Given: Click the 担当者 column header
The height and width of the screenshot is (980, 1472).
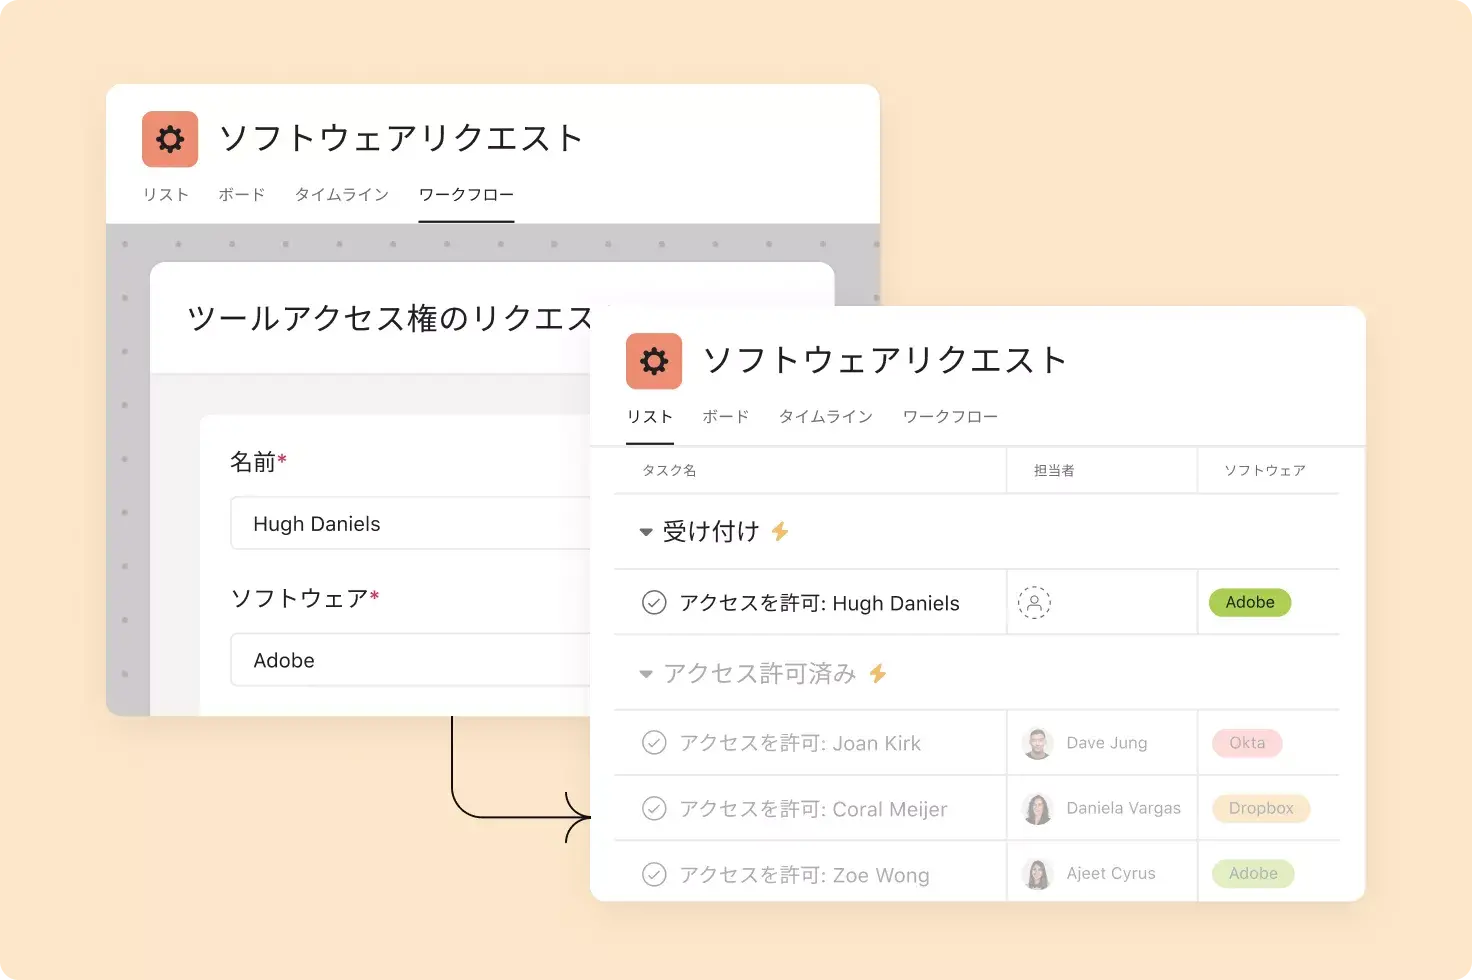Looking at the screenshot, I should point(1053,470).
